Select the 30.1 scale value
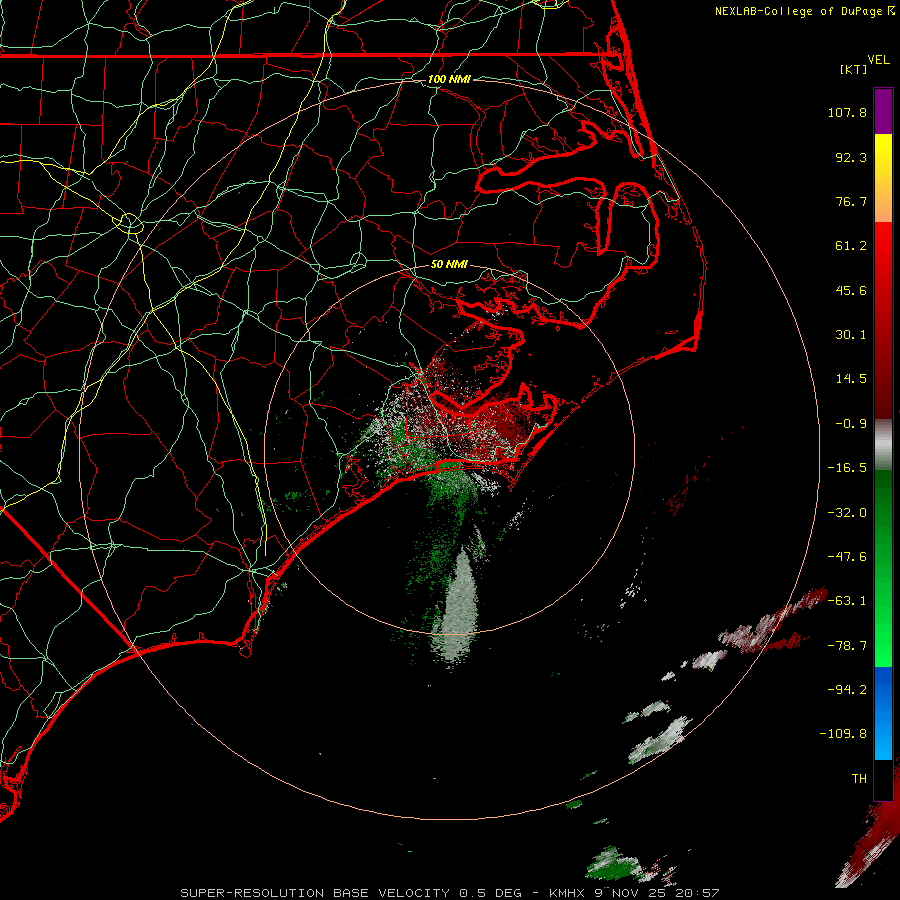 tap(851, 335)
